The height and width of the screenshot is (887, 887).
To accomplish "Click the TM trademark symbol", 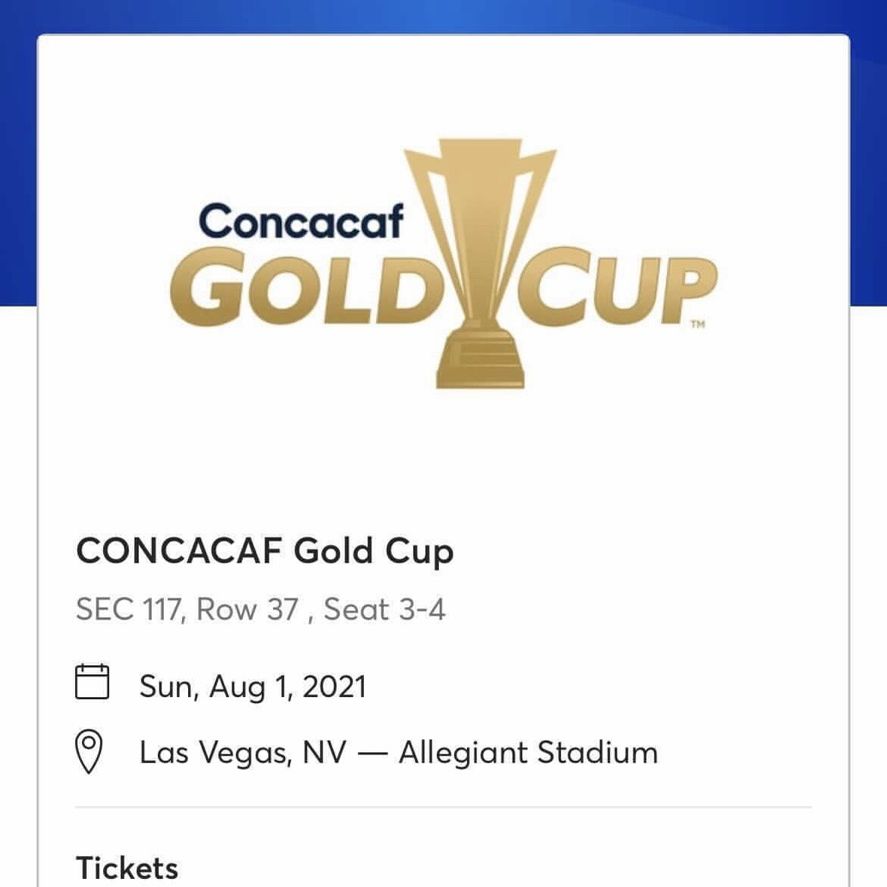I will point(698,324).
